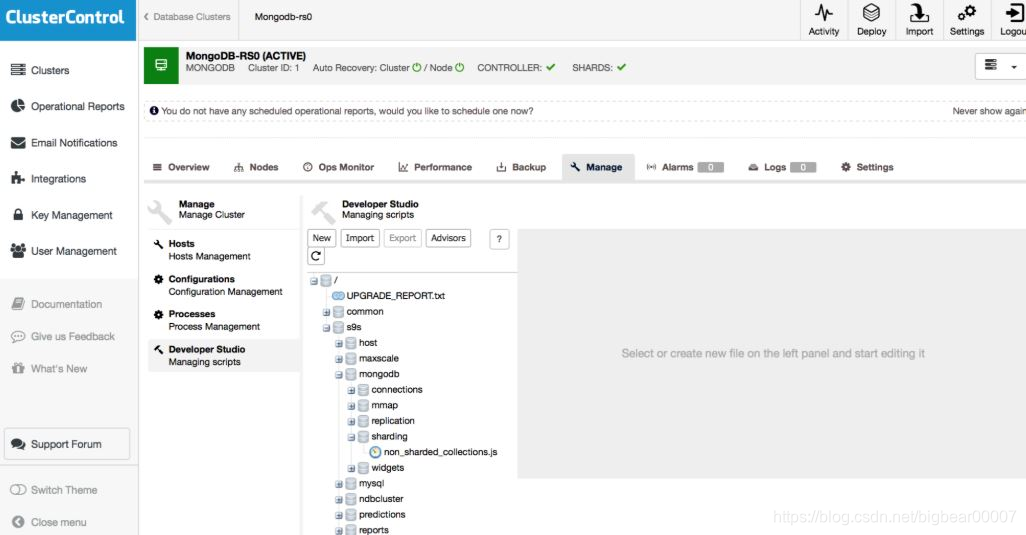1026x535 pixels.
Task: Expand the connections folder
Action: click(x=351, y=390)
